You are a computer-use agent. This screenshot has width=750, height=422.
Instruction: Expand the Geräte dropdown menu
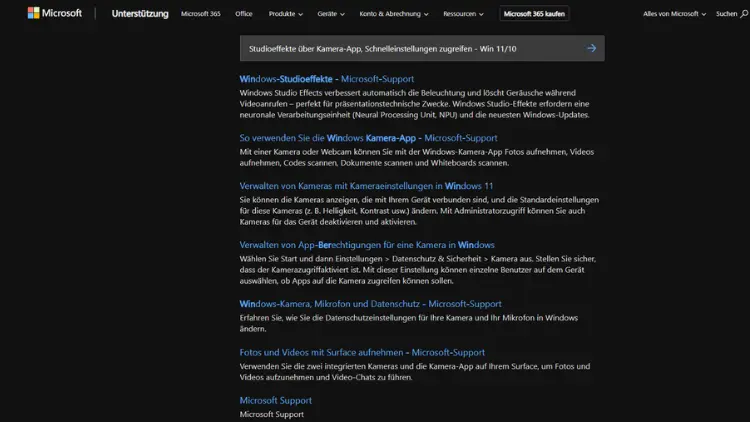[x=331, y=14]
